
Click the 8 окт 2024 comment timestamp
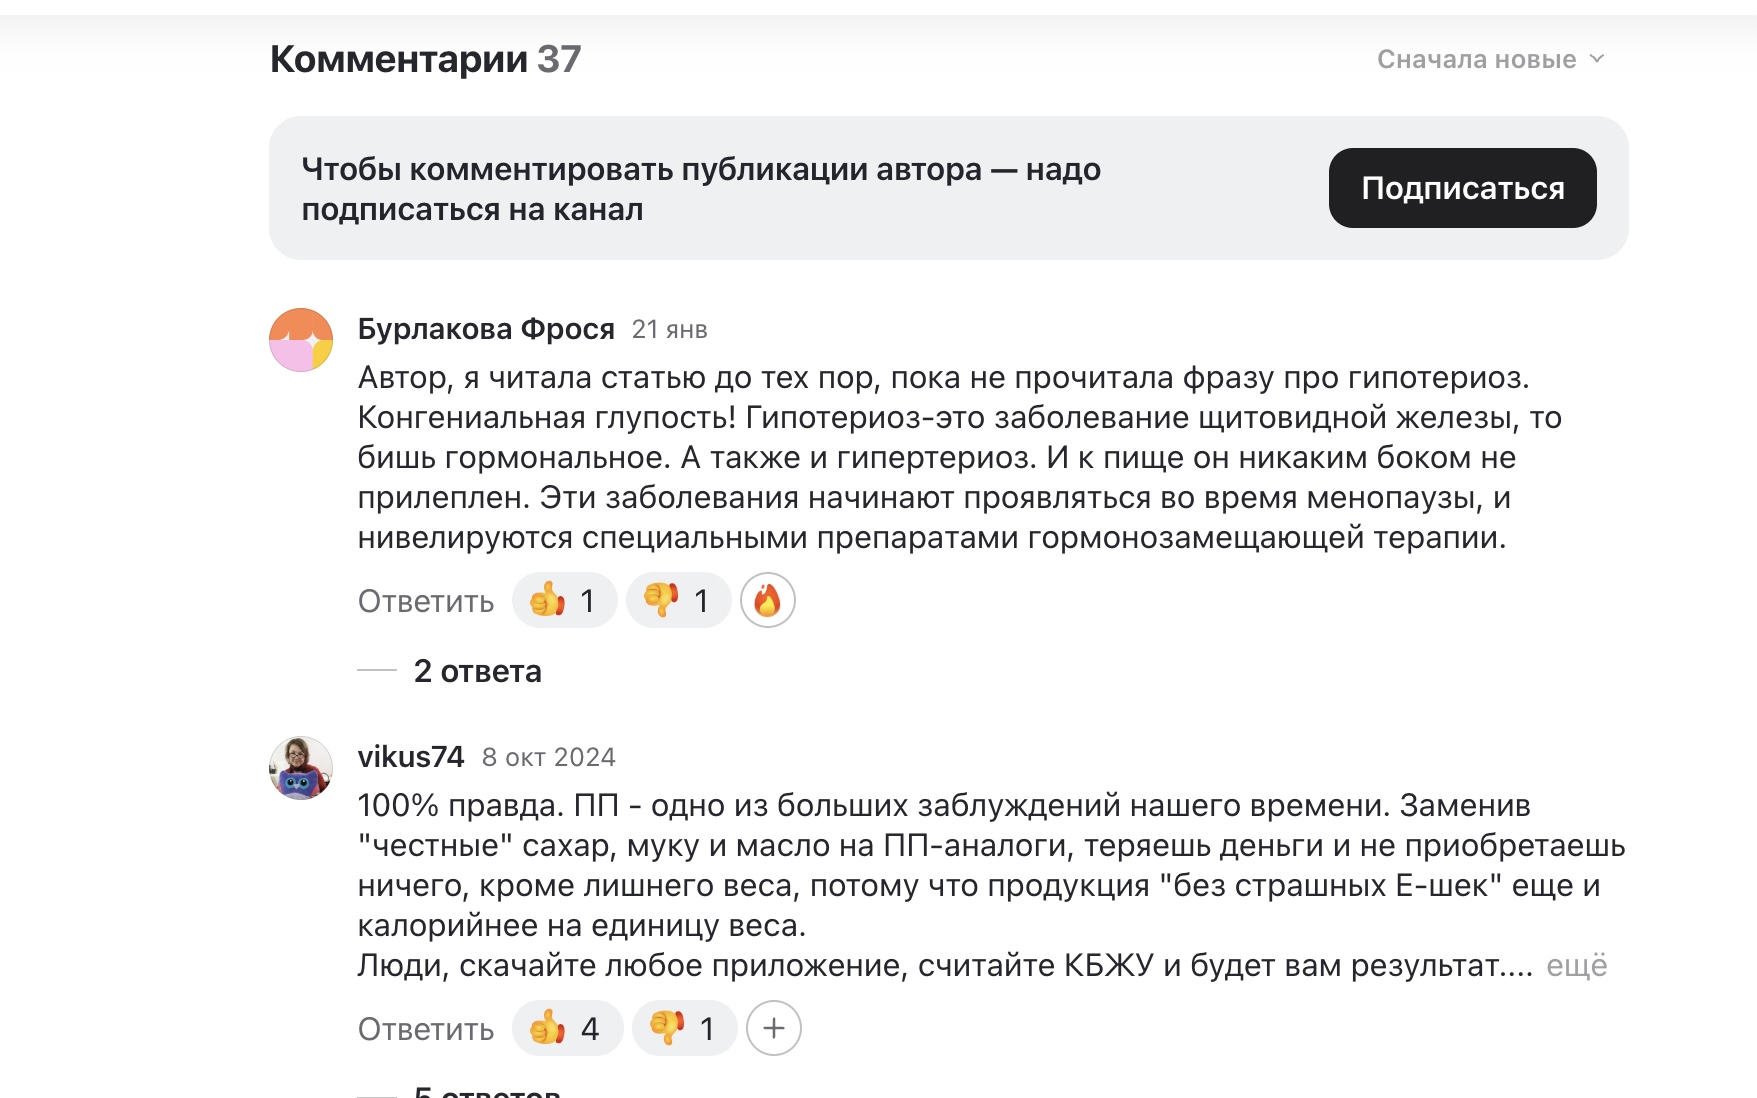pos(548,758)
